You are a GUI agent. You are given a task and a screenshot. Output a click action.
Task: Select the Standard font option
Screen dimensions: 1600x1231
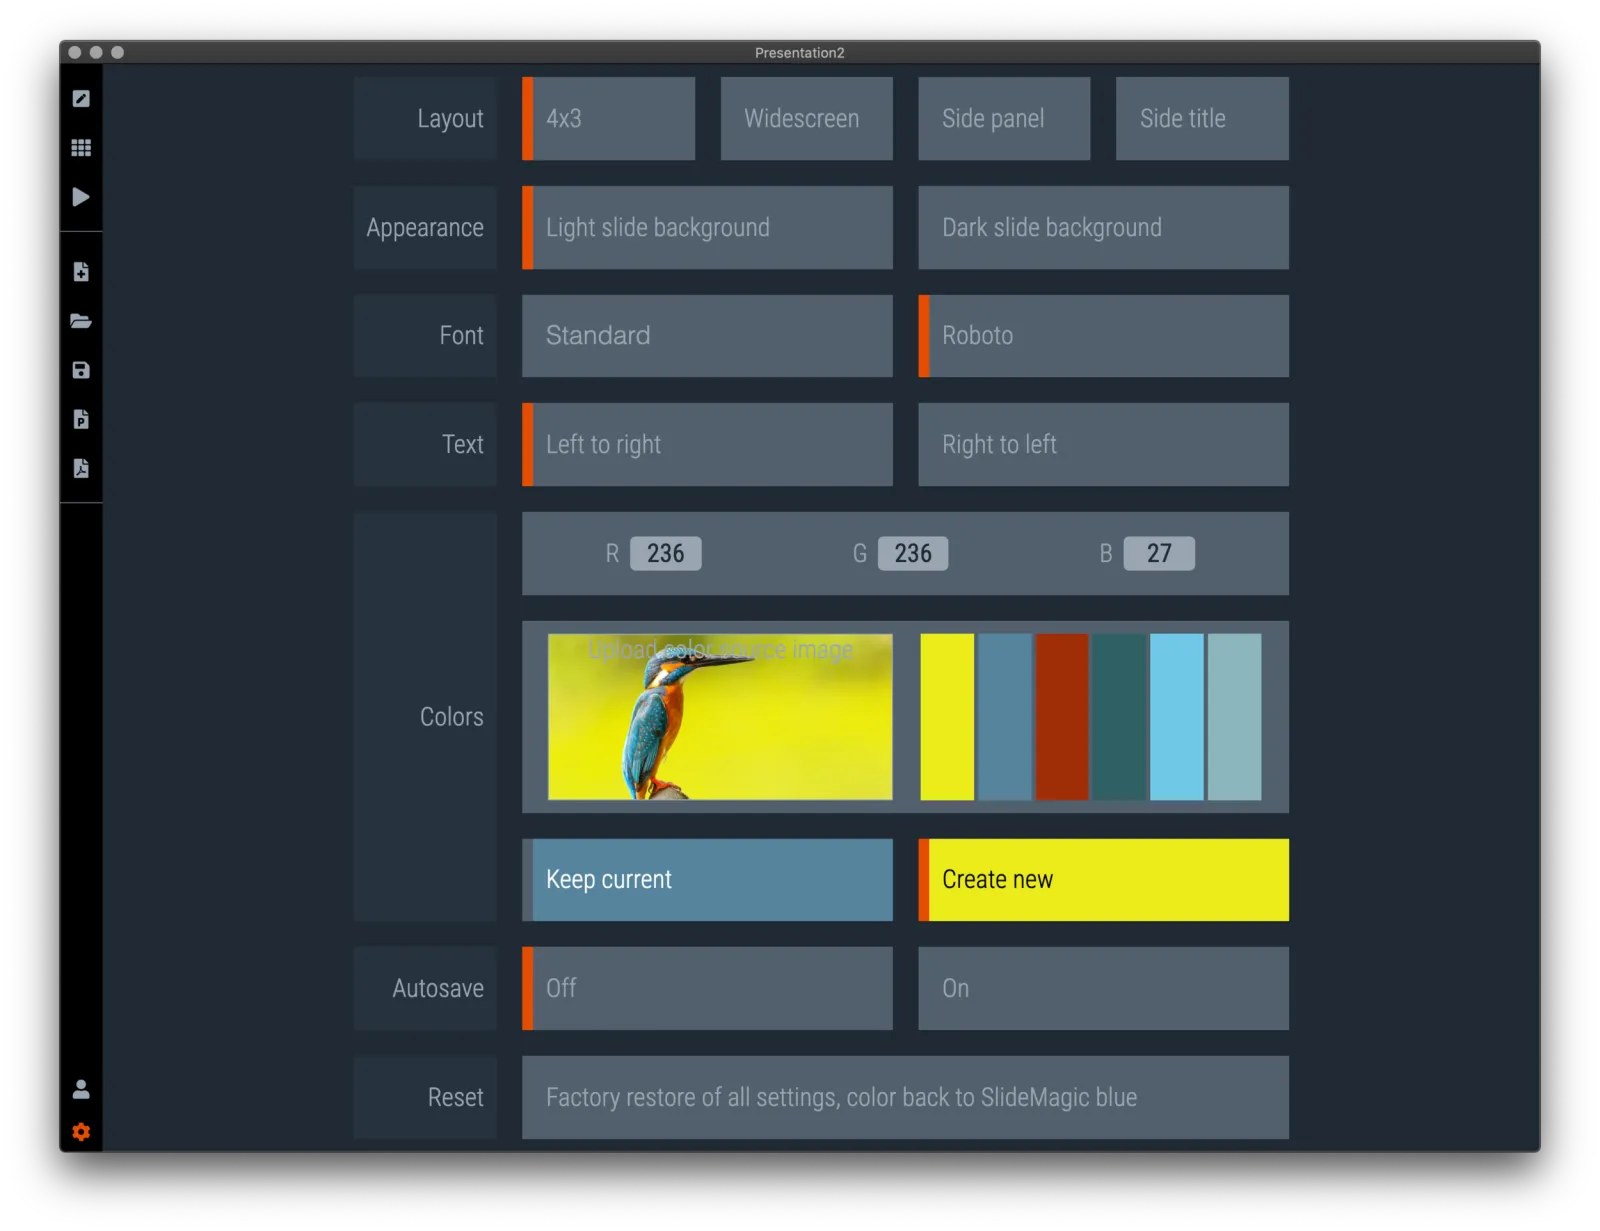pyautogui.click(x=707, y=335)
